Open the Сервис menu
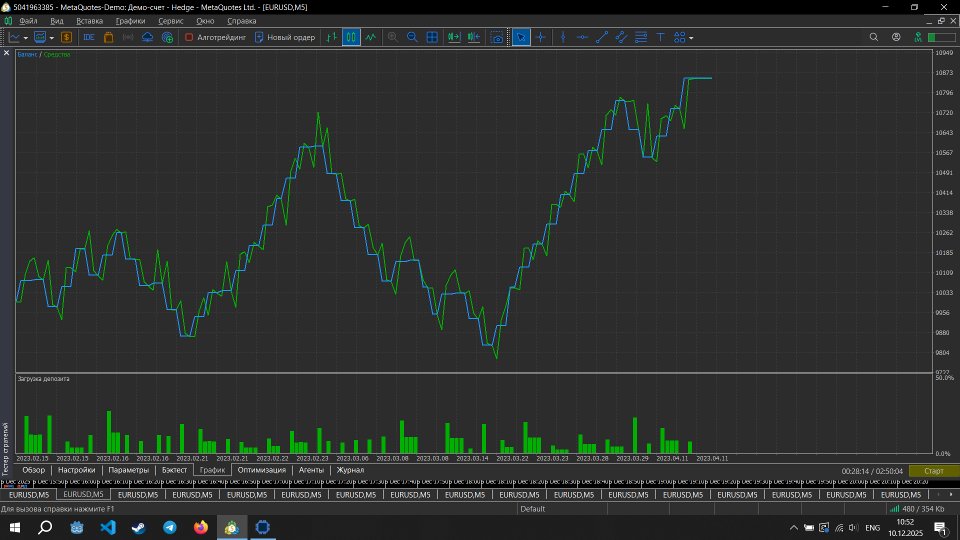 click(x=171, y=21)
